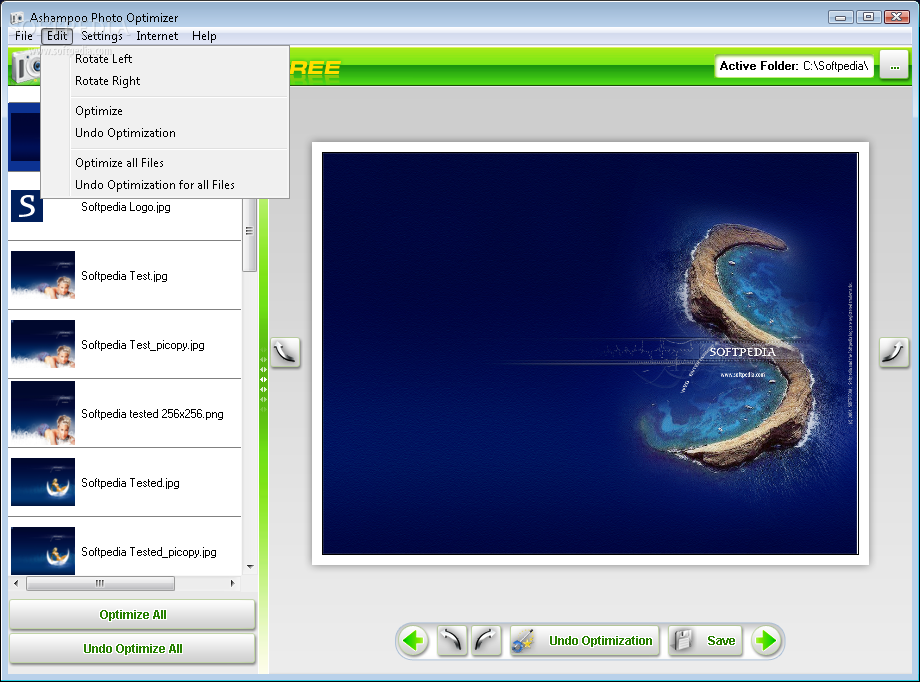Open the File menu
The image size is (920, 682).
click(23, 36)
